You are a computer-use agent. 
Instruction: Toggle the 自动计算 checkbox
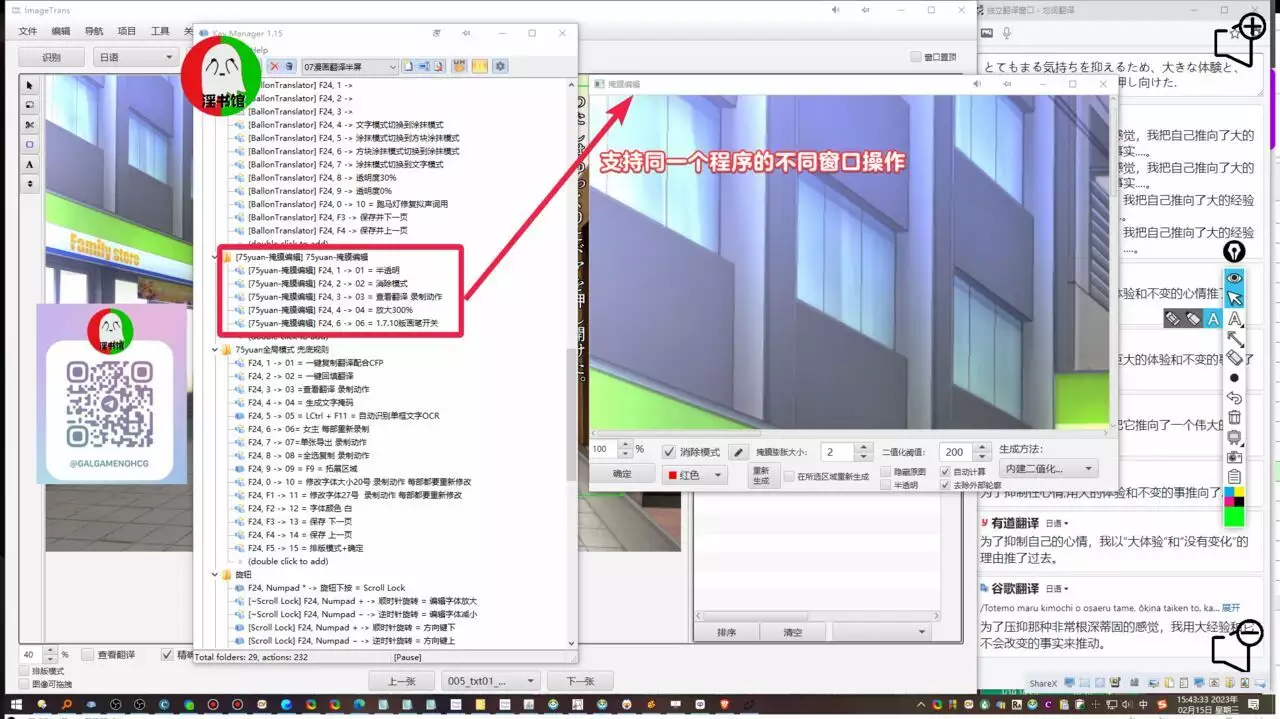946,471
